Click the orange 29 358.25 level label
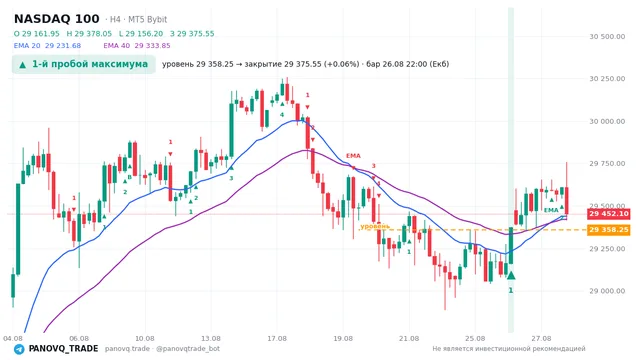The image size is (640, 360). 609,230
